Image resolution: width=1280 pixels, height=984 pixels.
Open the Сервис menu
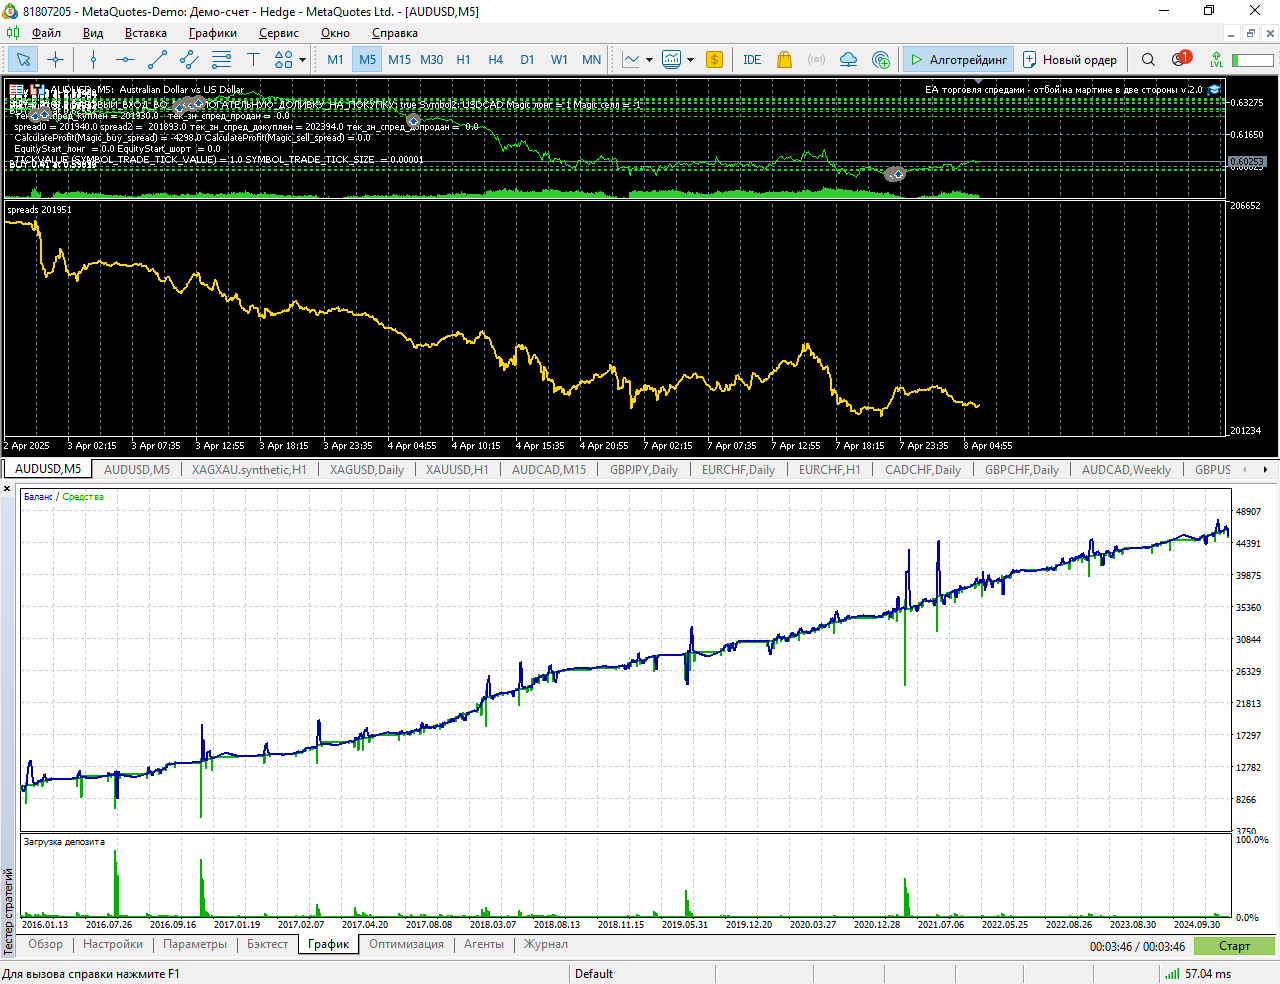tap(278, 33)
